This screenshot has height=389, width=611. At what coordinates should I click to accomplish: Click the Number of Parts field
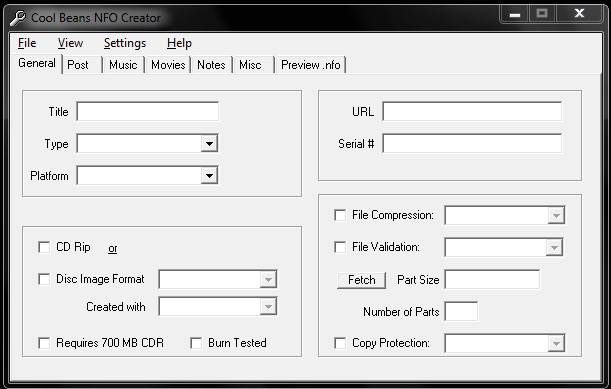tap(461, 311)
